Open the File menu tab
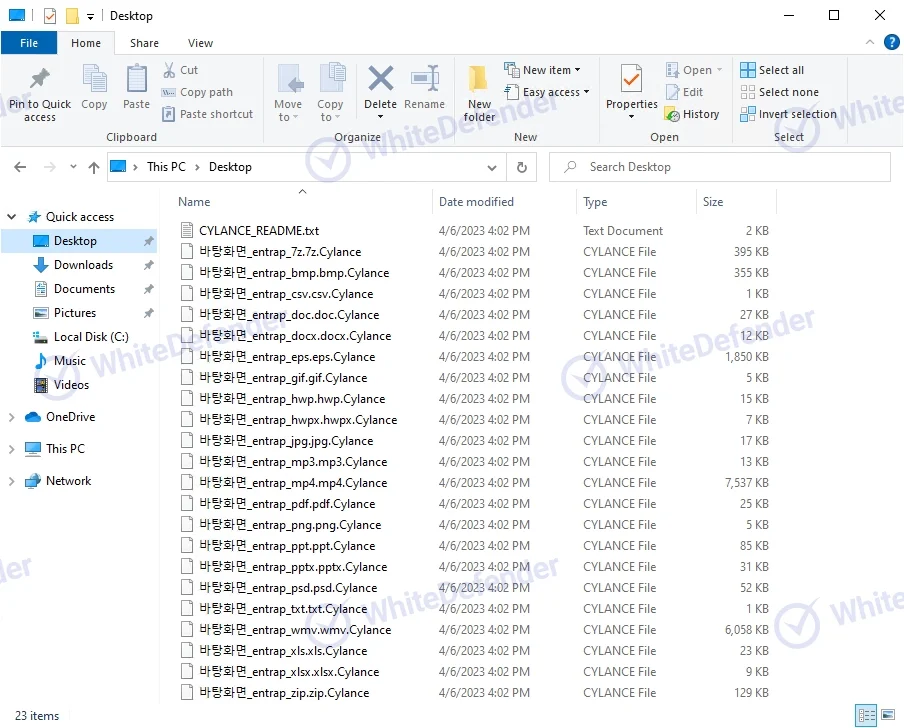The width and height of the screenshot is (904, 728). [x=29, y=43]
